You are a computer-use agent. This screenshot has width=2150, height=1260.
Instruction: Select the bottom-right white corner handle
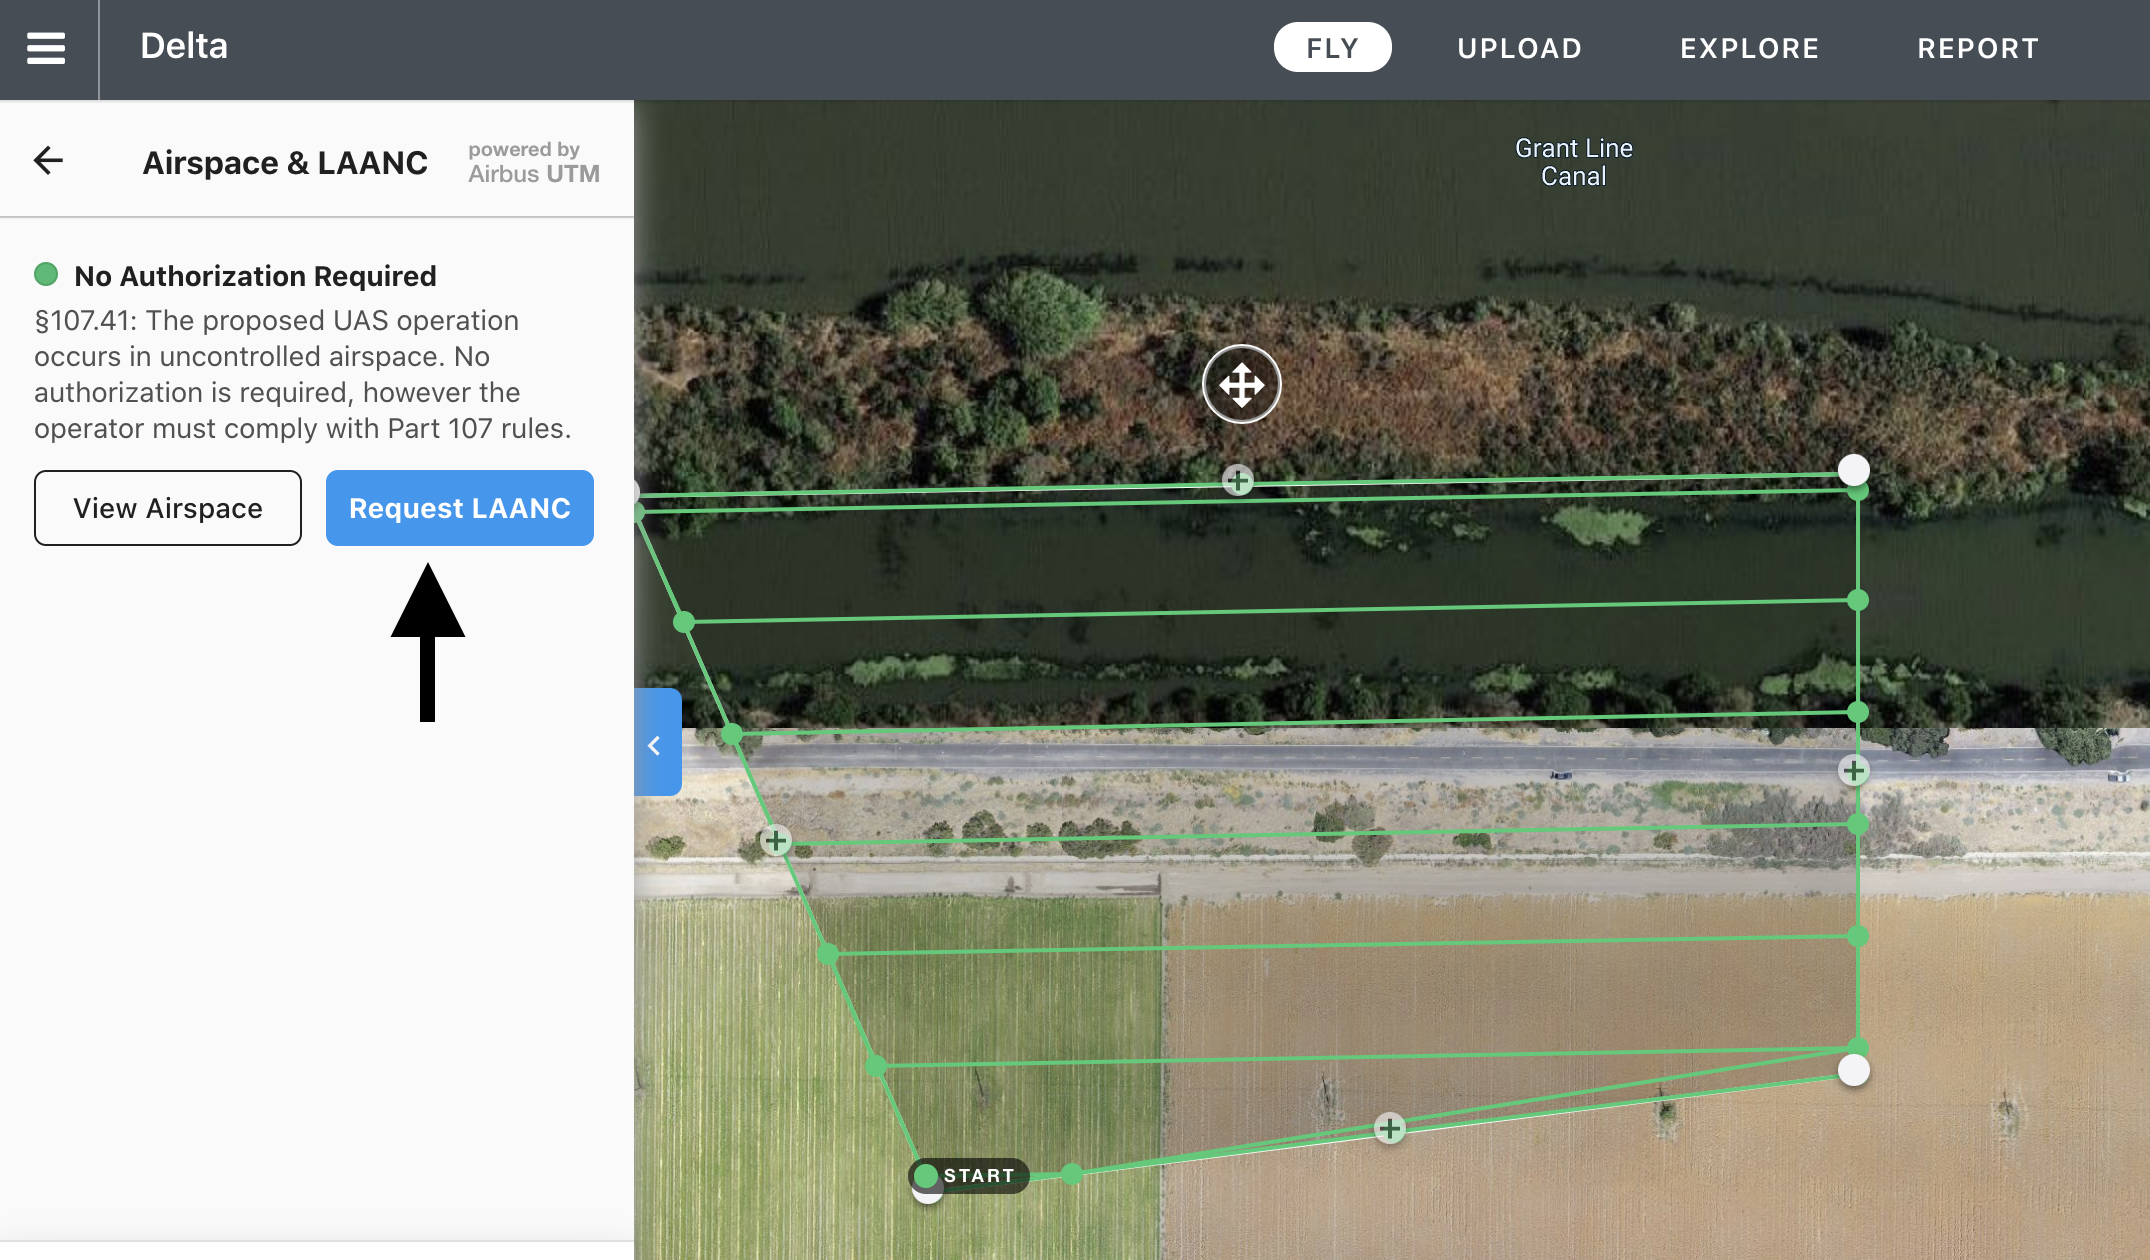1854,1070
